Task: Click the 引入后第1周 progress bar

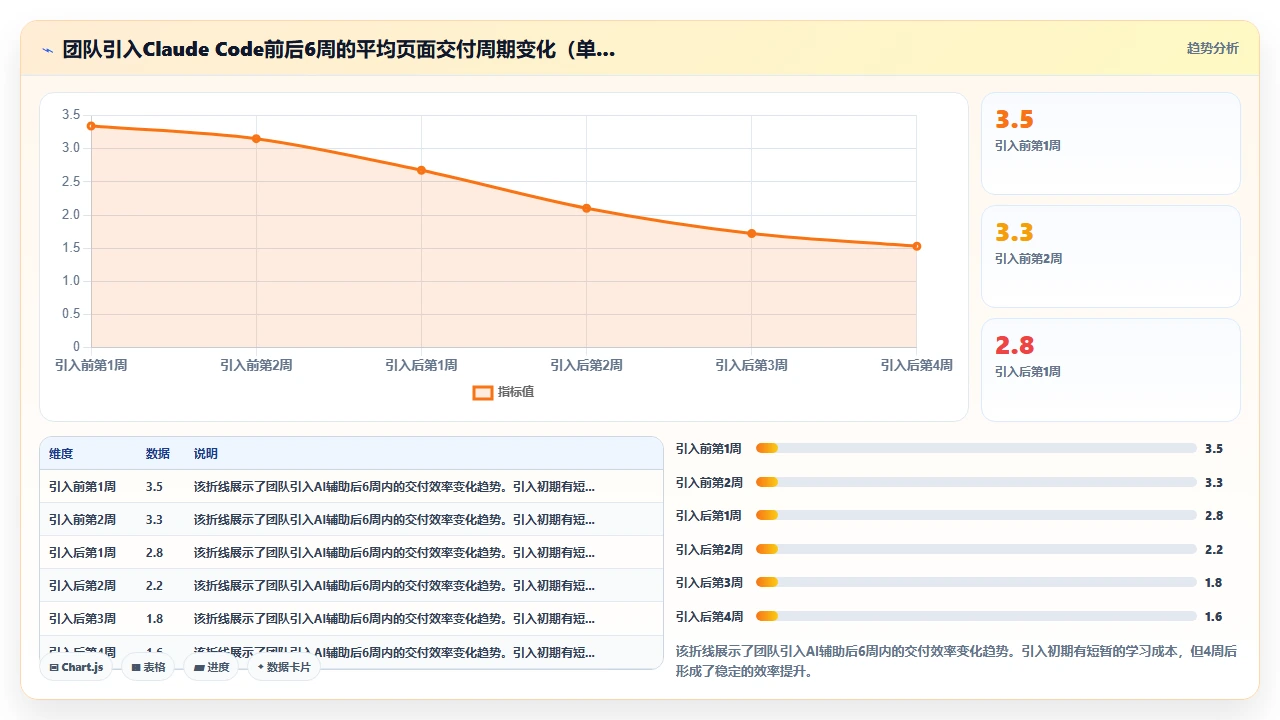Action: 976,516
